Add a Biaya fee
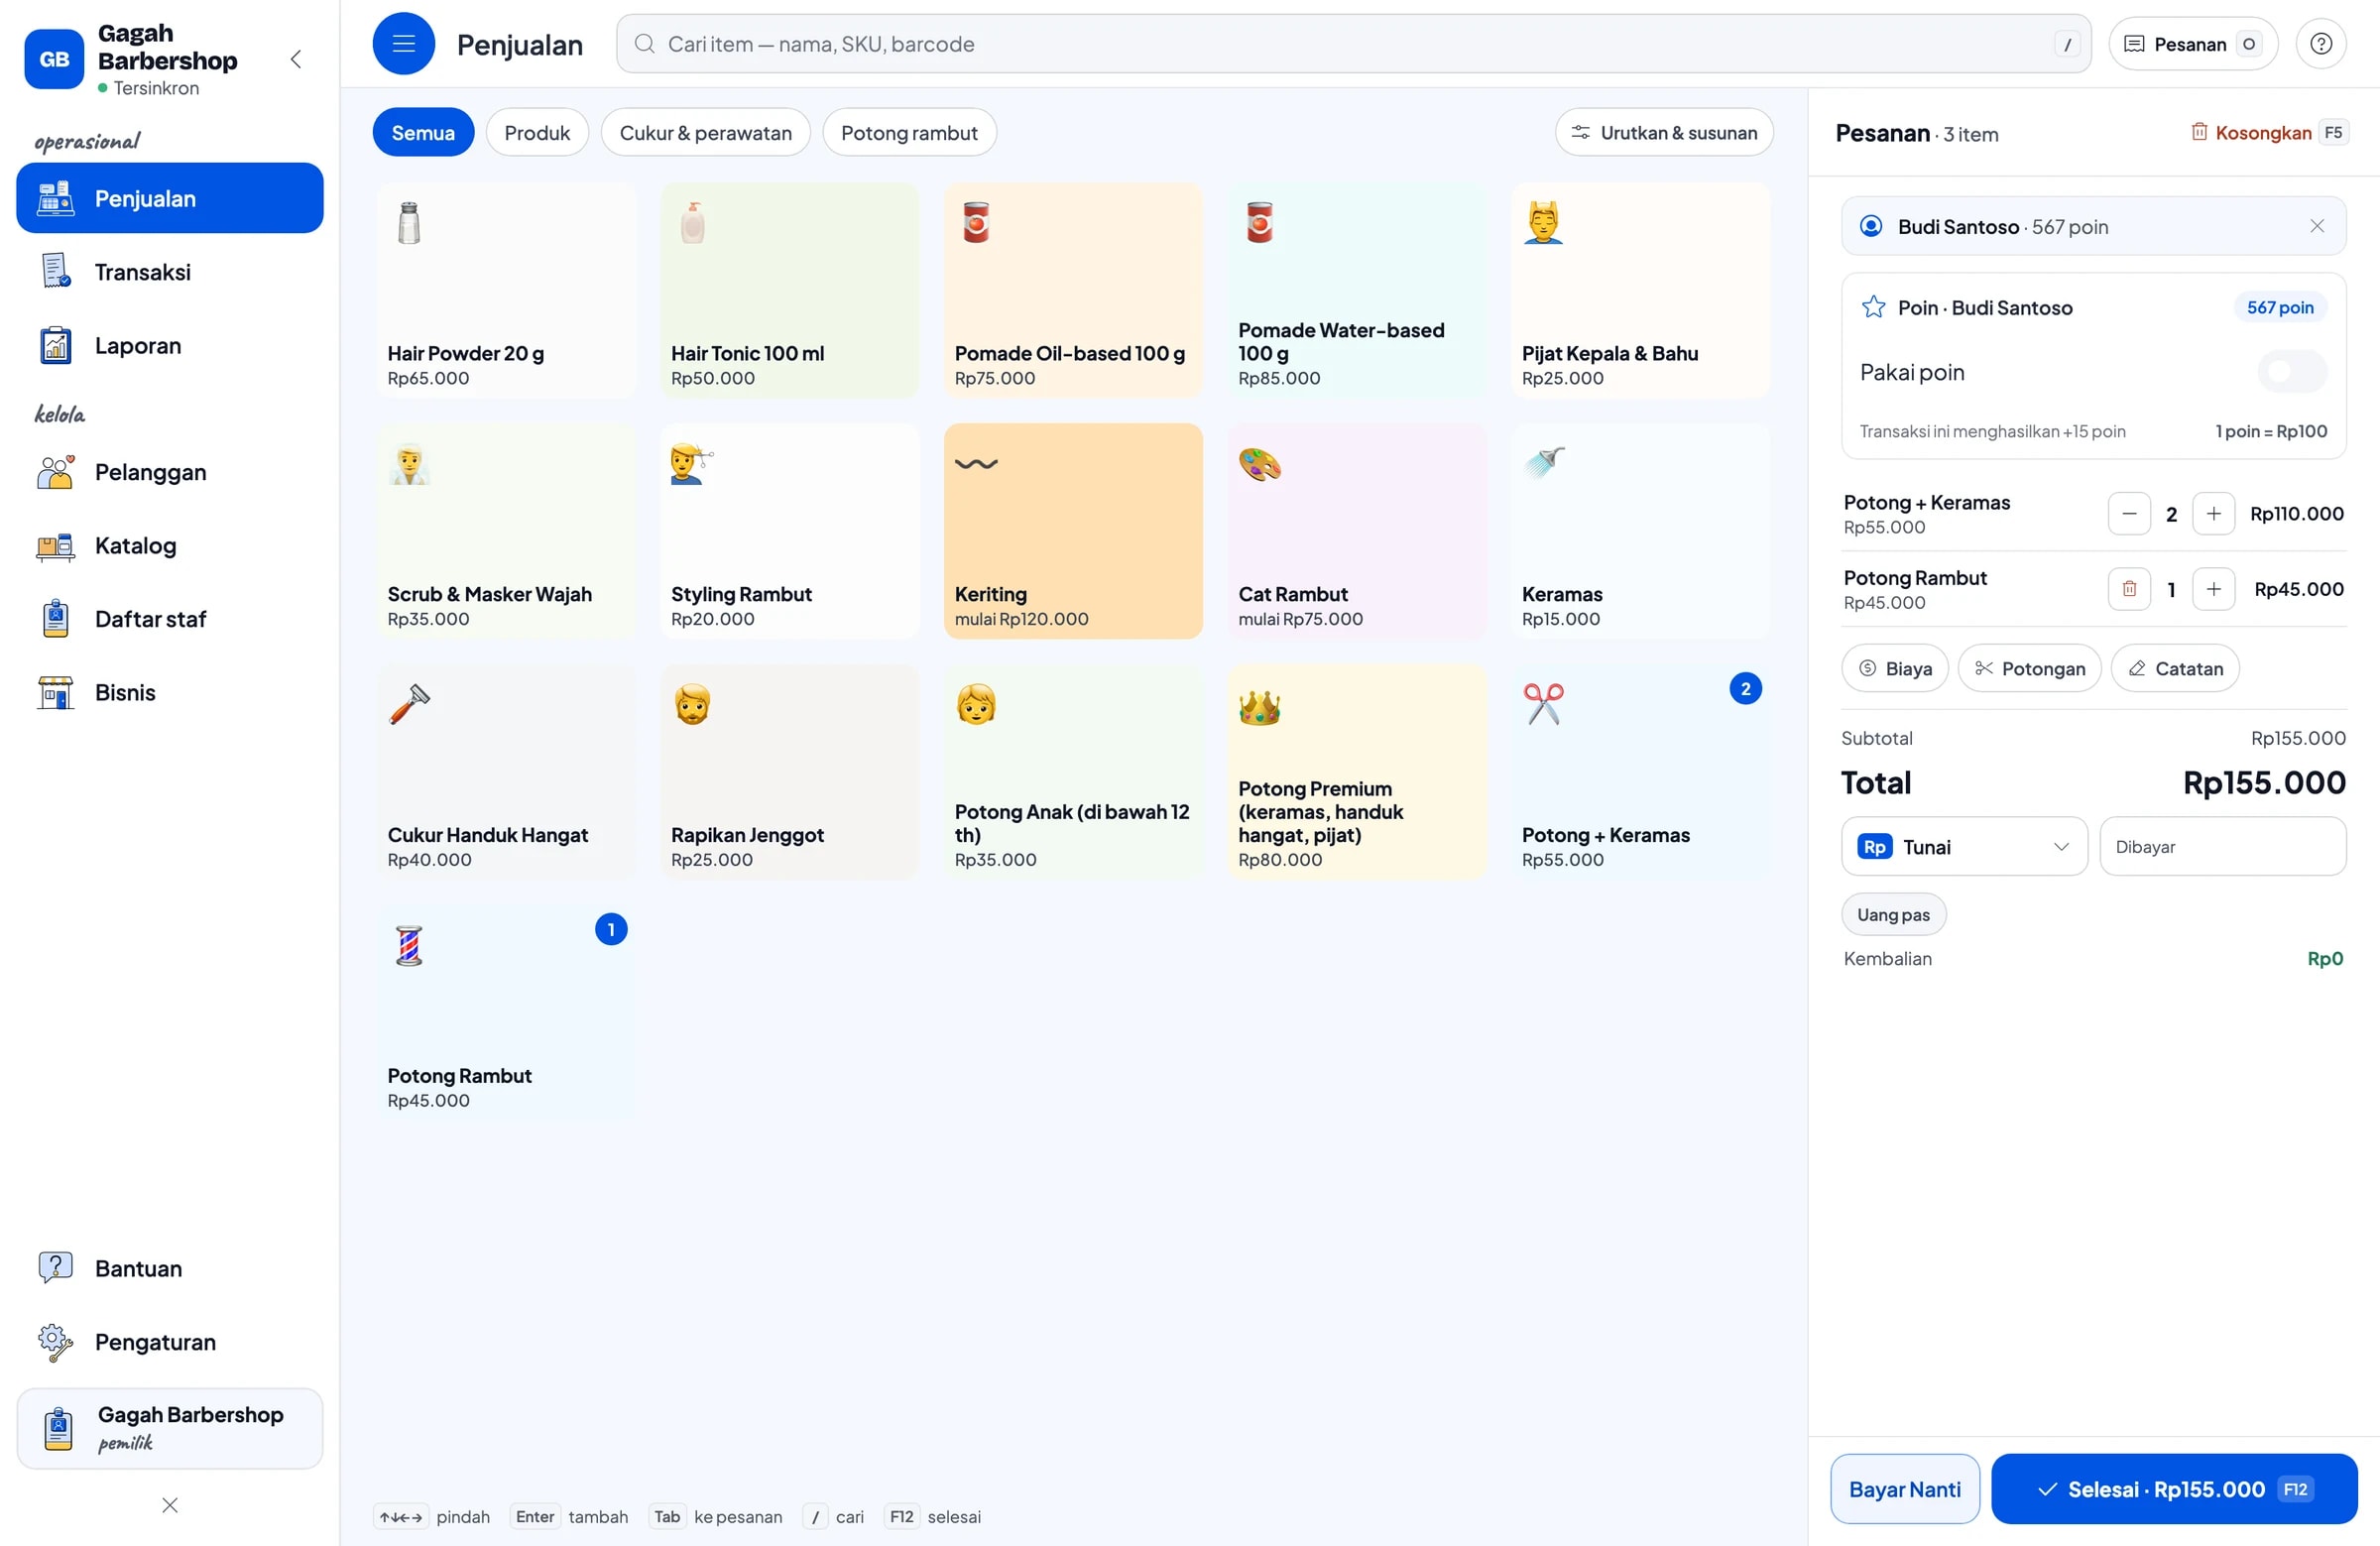Screen dimensions: 2380x1546 (x=1894, y=668)
